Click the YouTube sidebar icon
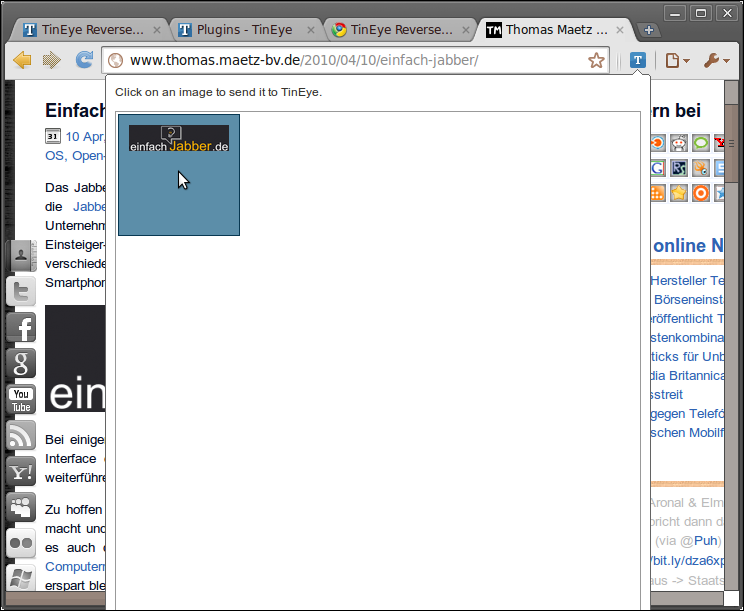The image size is (744, 611). (x=21, y=399)
